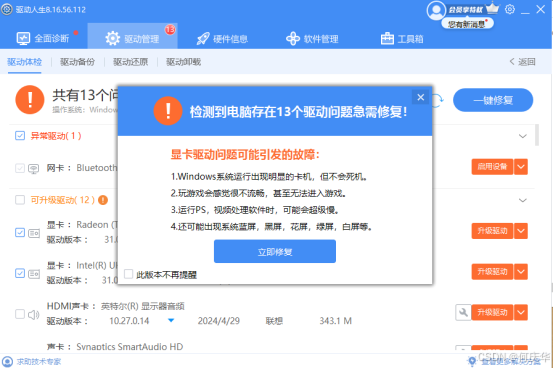Click the wrench icon in HDMI声卡 row
This screenshot has width=554, height=368.
463,312
